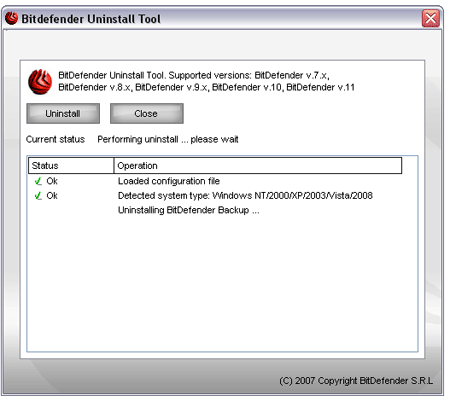Close the window with the red X
Screen dimensions: 450x401
(431, 18)
